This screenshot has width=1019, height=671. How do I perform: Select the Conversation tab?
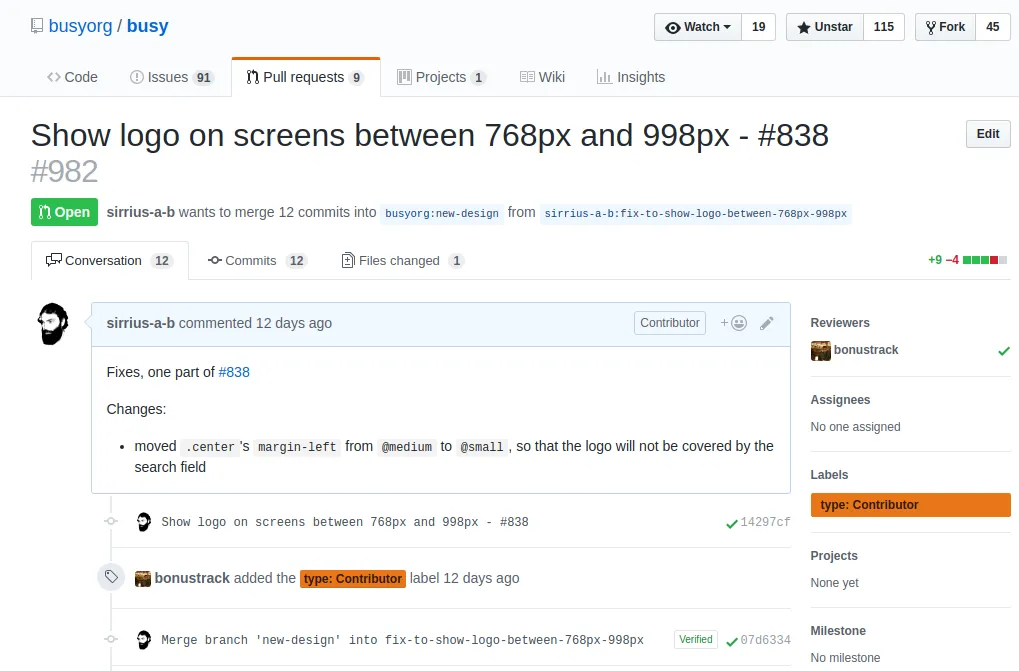(110, 260)
